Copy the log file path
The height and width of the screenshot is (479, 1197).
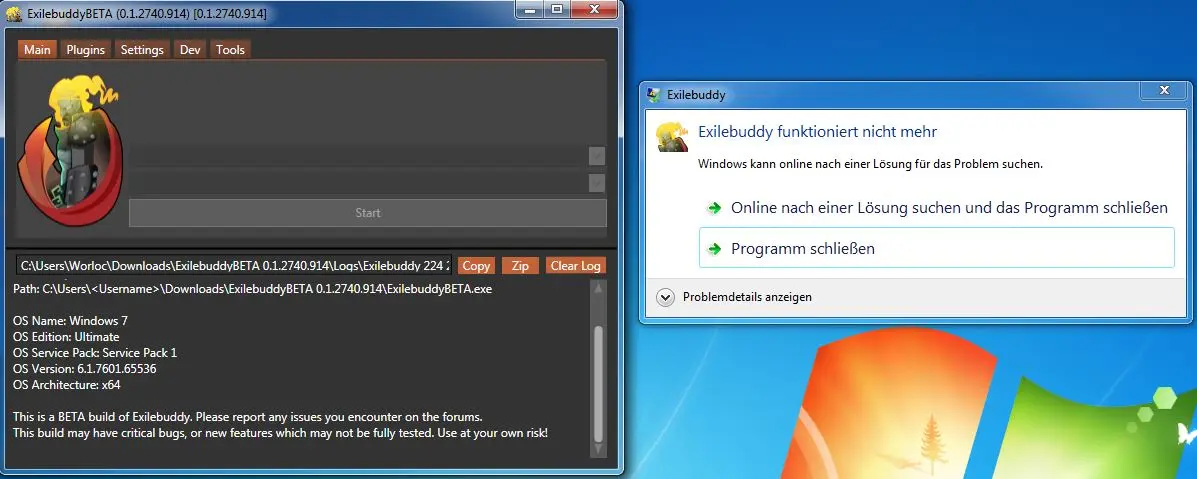click(476, 266)
